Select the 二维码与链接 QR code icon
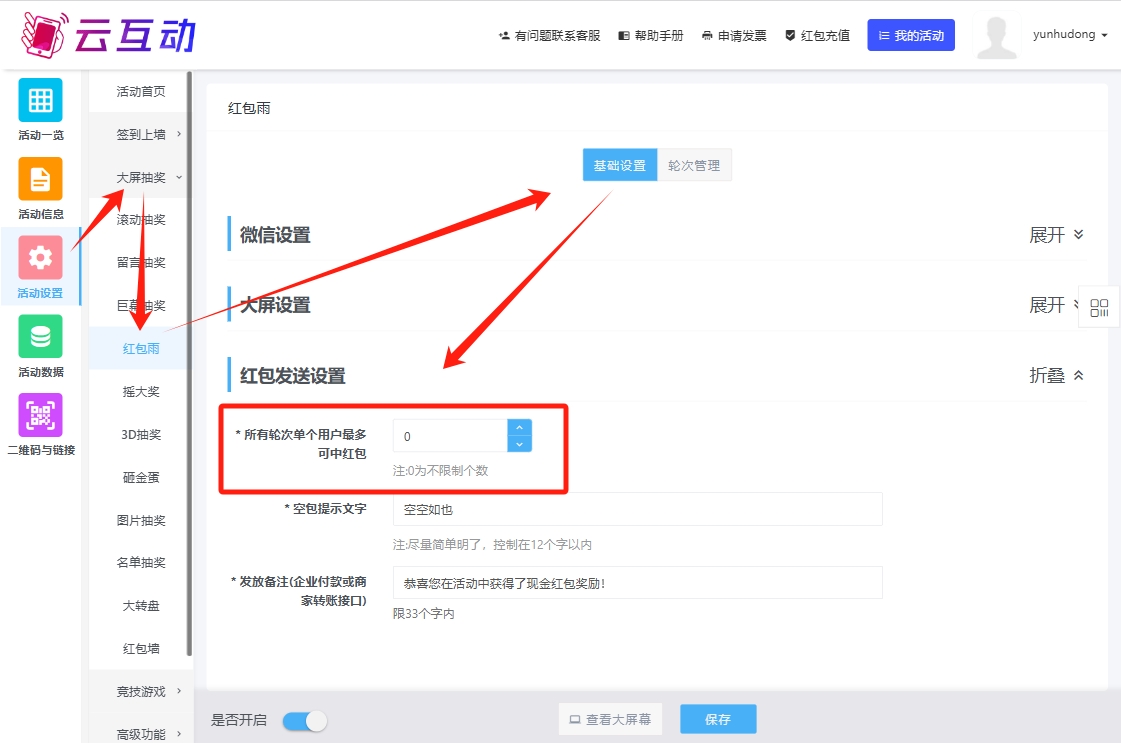Screen dimensions: 1121x743 [x=39, y=414]
